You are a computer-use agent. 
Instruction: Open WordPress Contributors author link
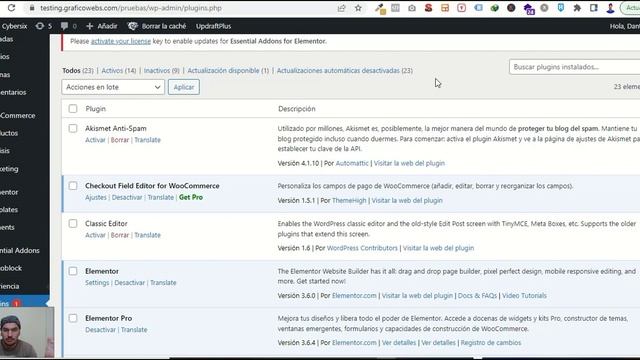[x=362, y=248]
